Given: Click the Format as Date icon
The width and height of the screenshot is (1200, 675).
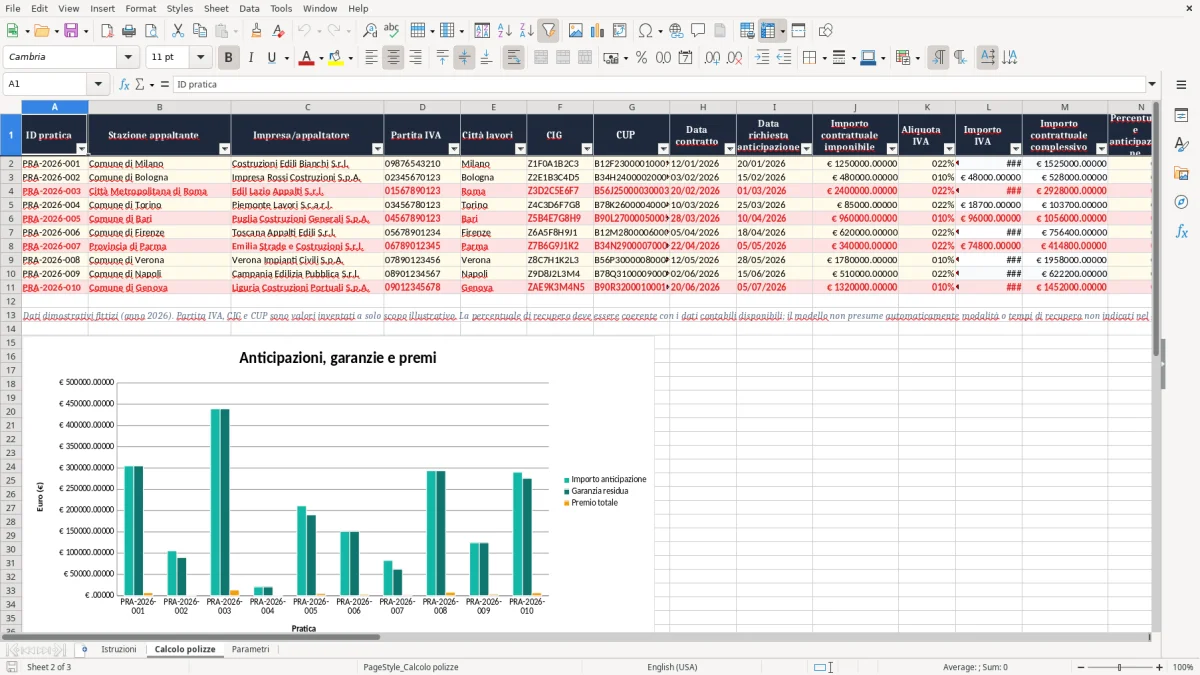Looking at the screenshot, I should click(685, 58).
